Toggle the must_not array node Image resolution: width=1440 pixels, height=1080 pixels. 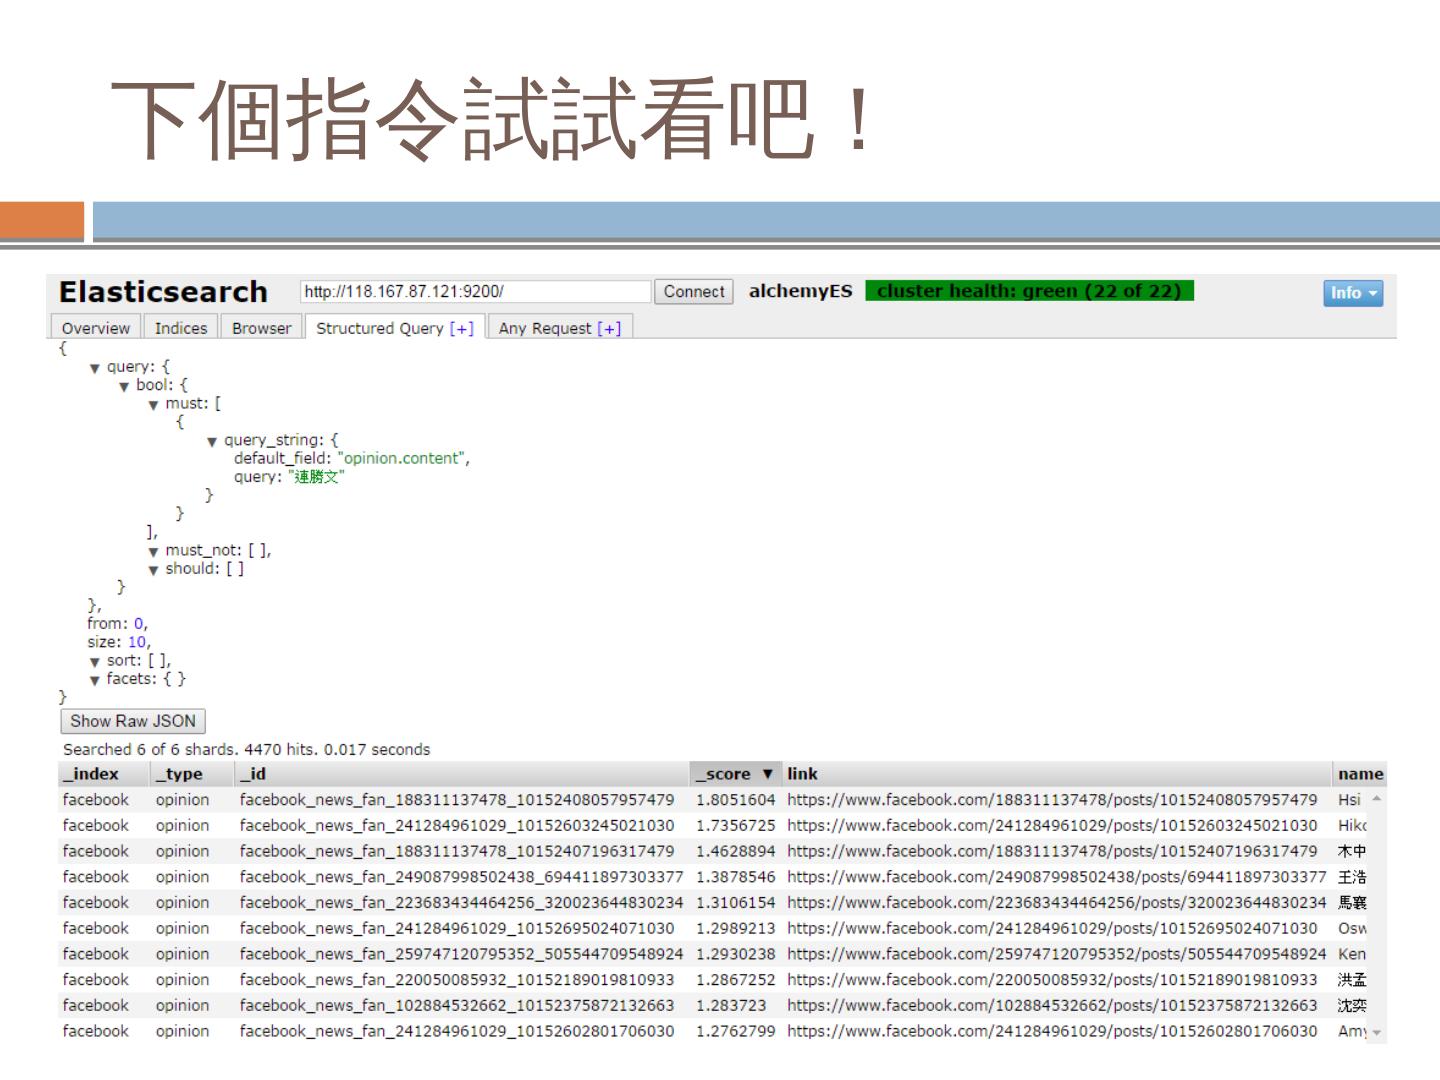tap(153, 551)
